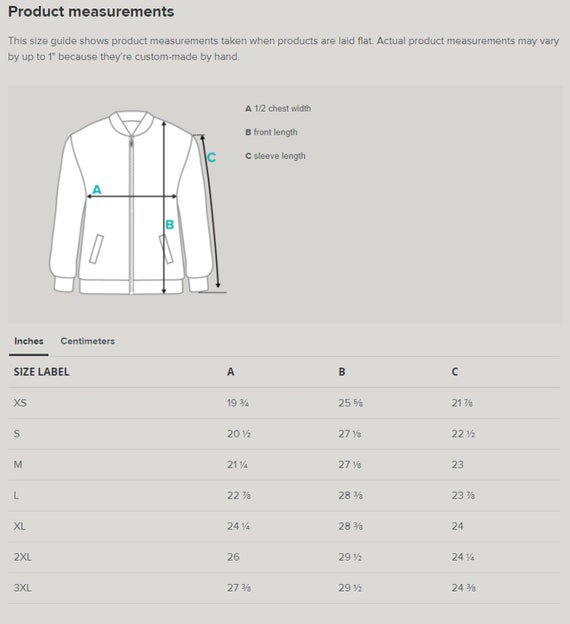This screenshot has width=570, height=624.
Task: Click the B front length legend label
Action: tap(271, 132)
